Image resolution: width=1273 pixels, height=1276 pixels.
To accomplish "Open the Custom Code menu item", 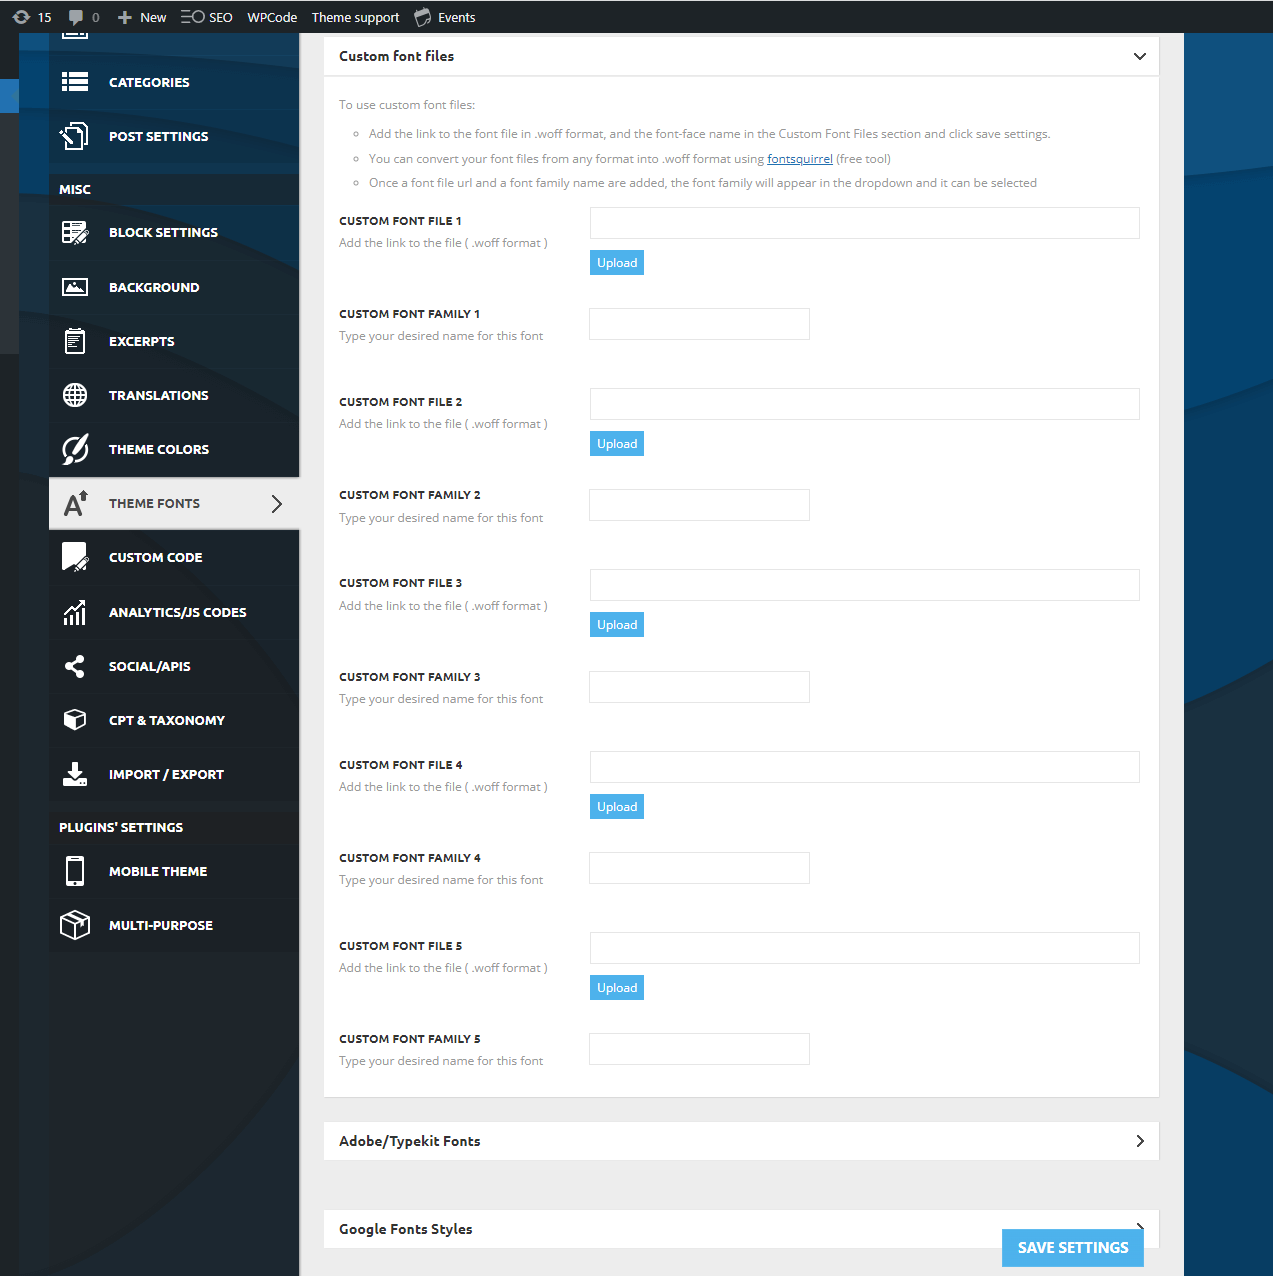I will (x=155, y=557).
